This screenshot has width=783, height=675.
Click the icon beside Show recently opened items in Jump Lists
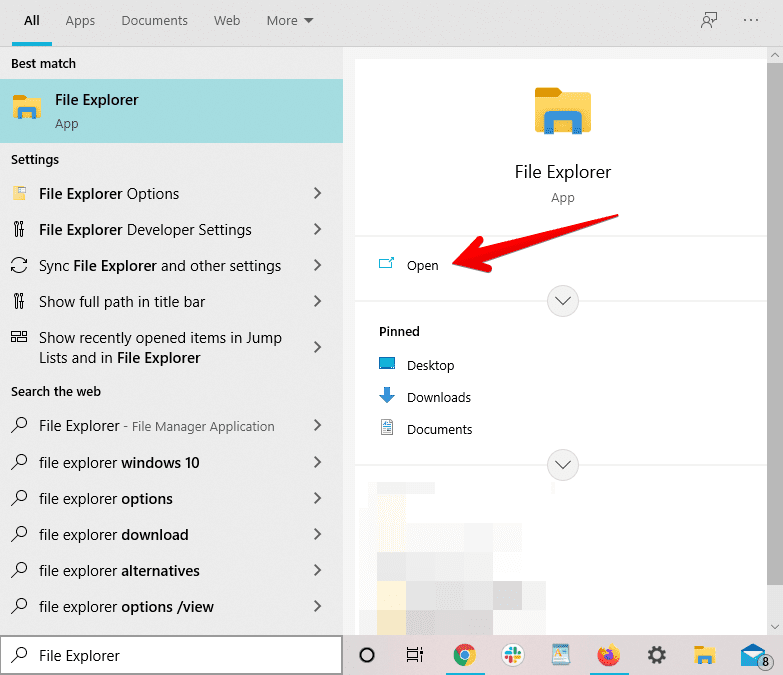(19, 337)
